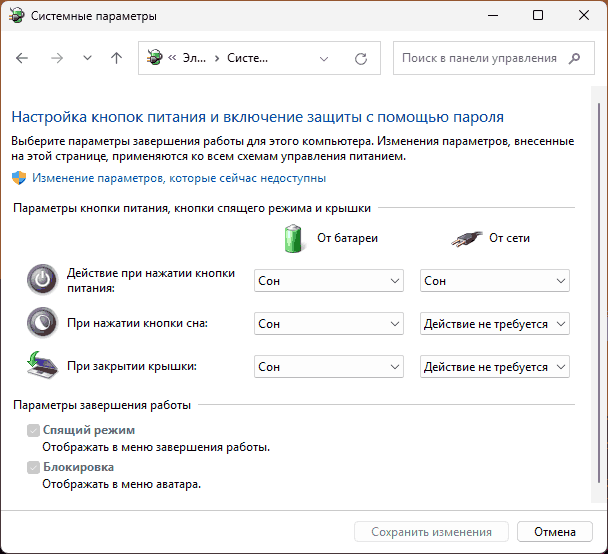Click the window title bar app icon
This screenshot has width=608, height=554.
16,16
